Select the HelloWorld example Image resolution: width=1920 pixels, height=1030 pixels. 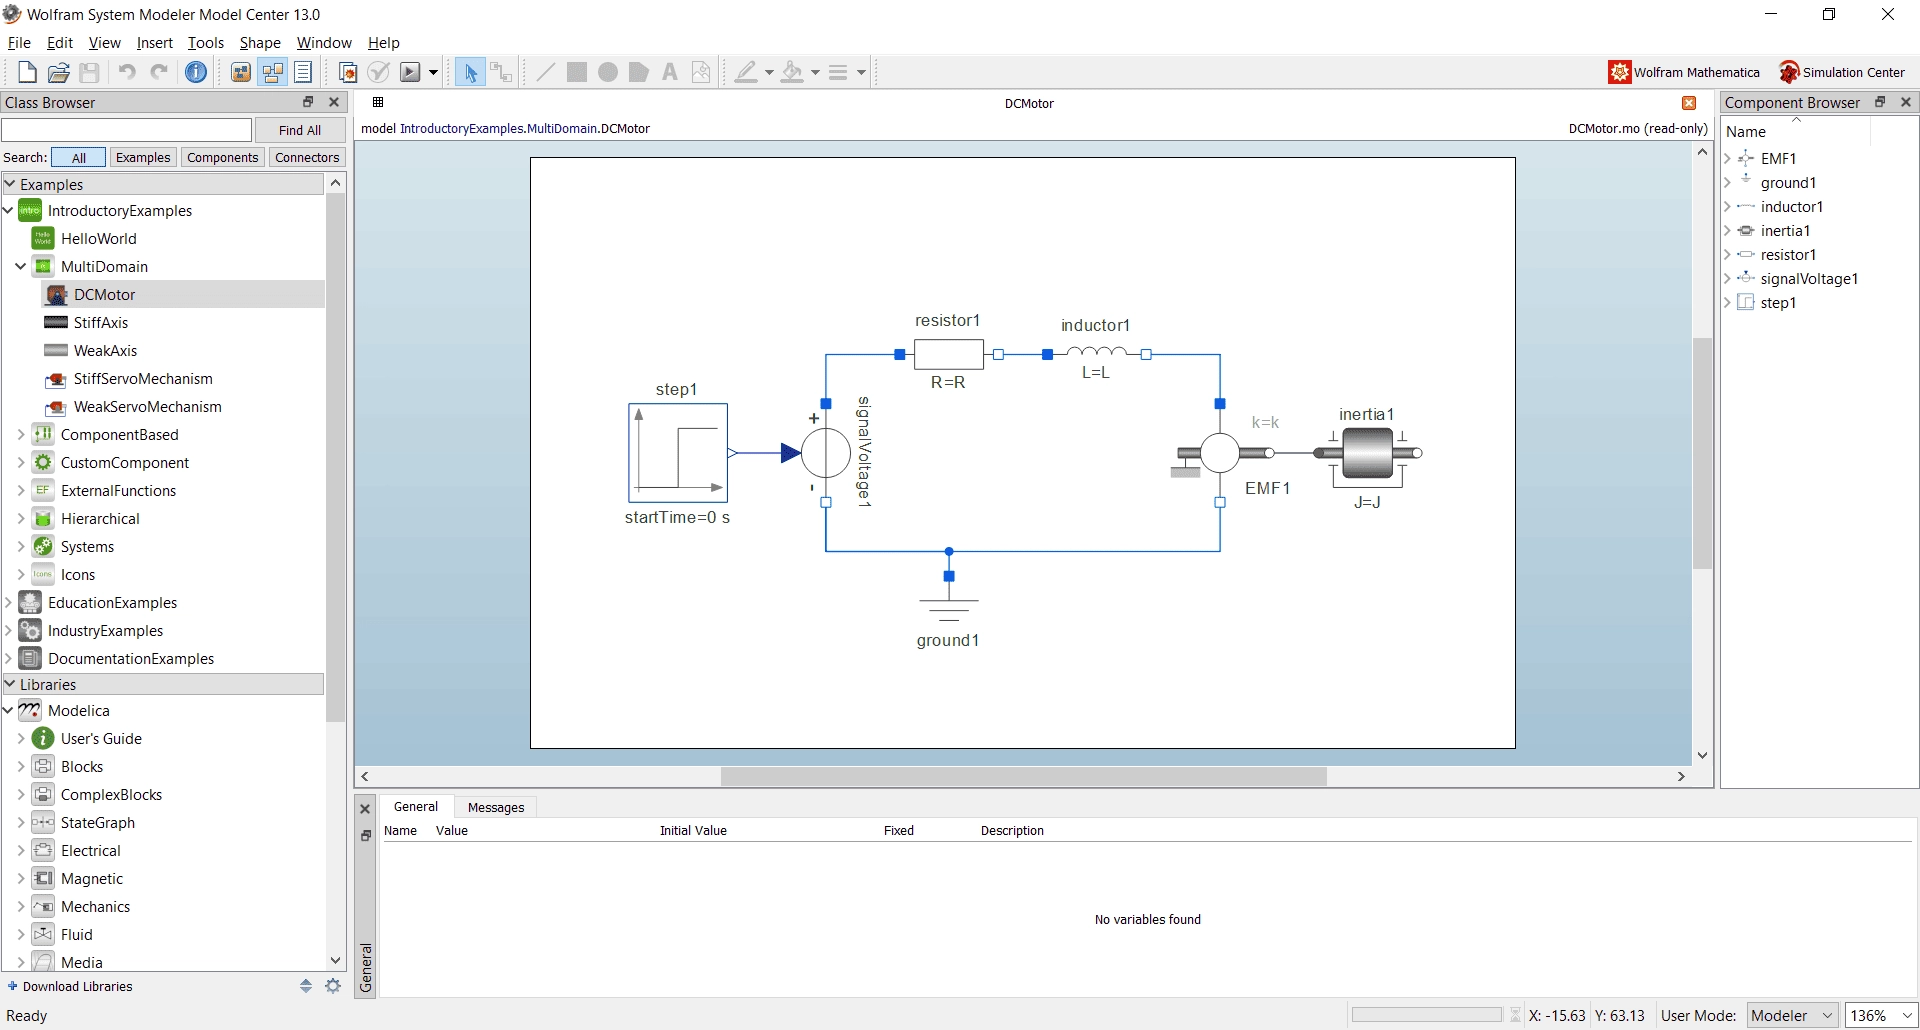pos(98,238)
